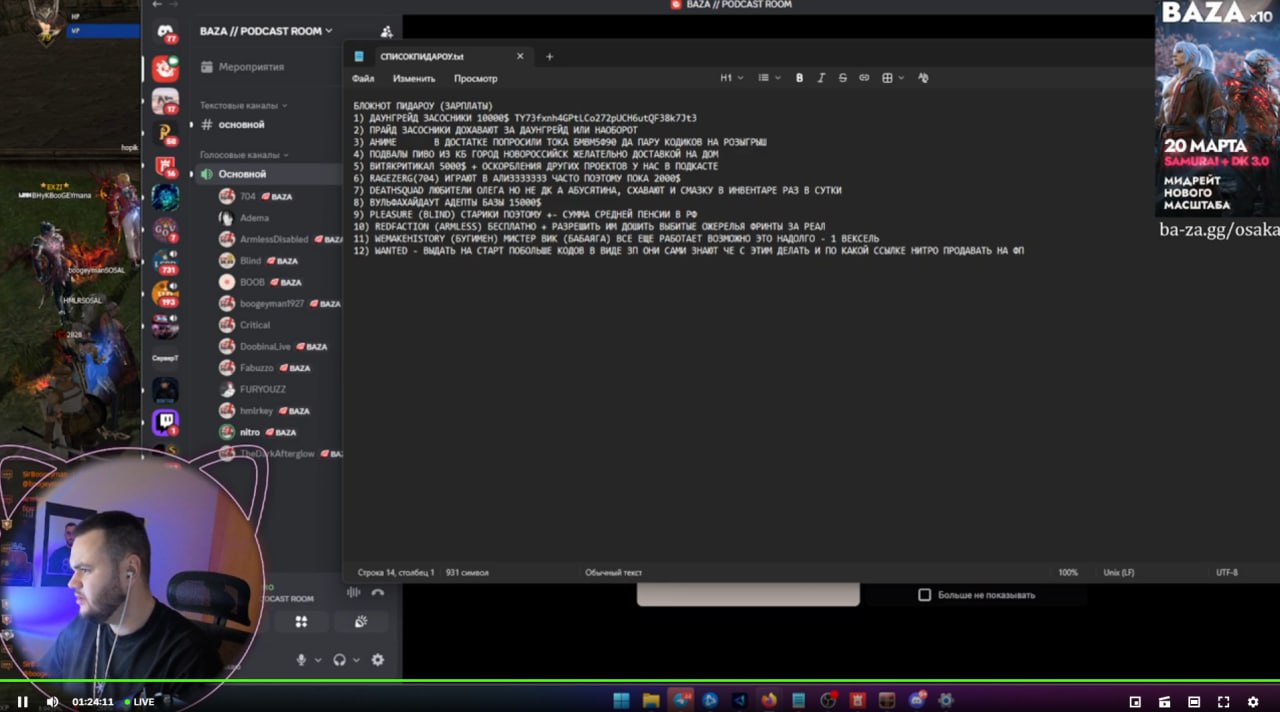Enter fullscreen on stream player
Image resolution: width=1280 pixels, height=712 pixels.
(1223, 702)
